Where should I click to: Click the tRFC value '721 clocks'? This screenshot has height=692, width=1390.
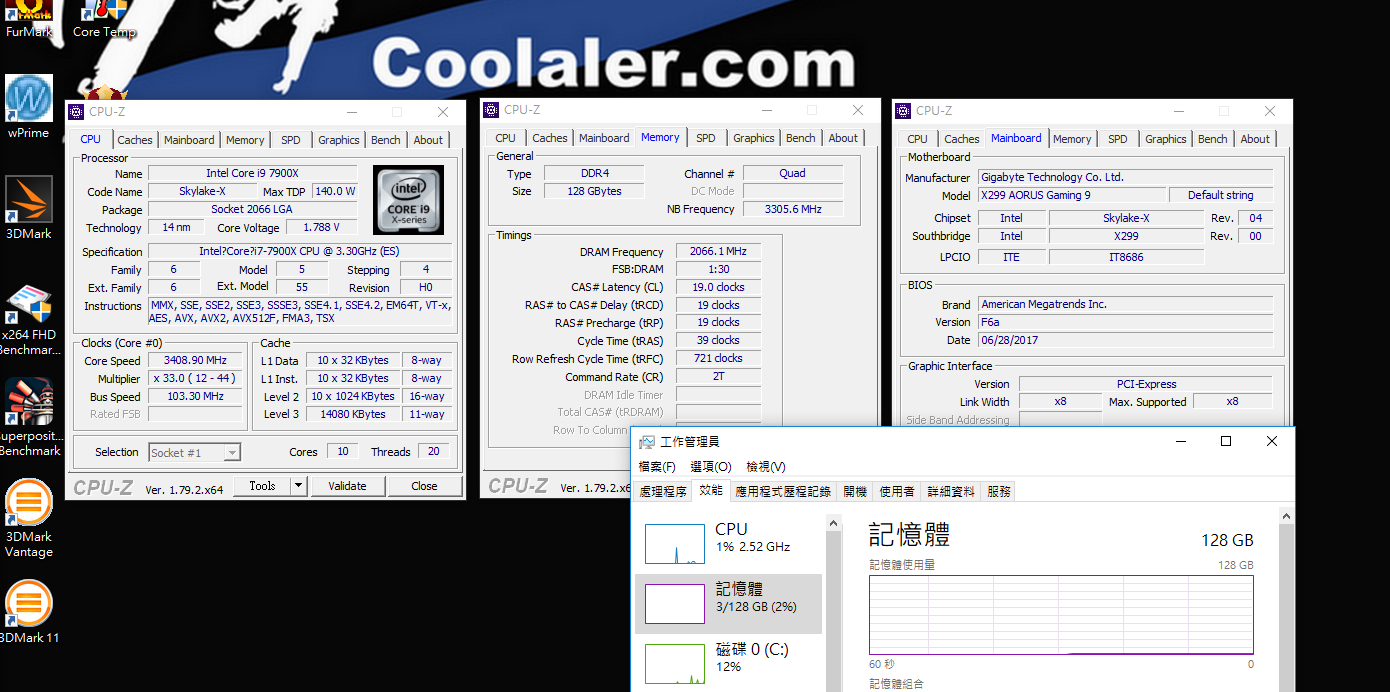(x=718, y=358)
